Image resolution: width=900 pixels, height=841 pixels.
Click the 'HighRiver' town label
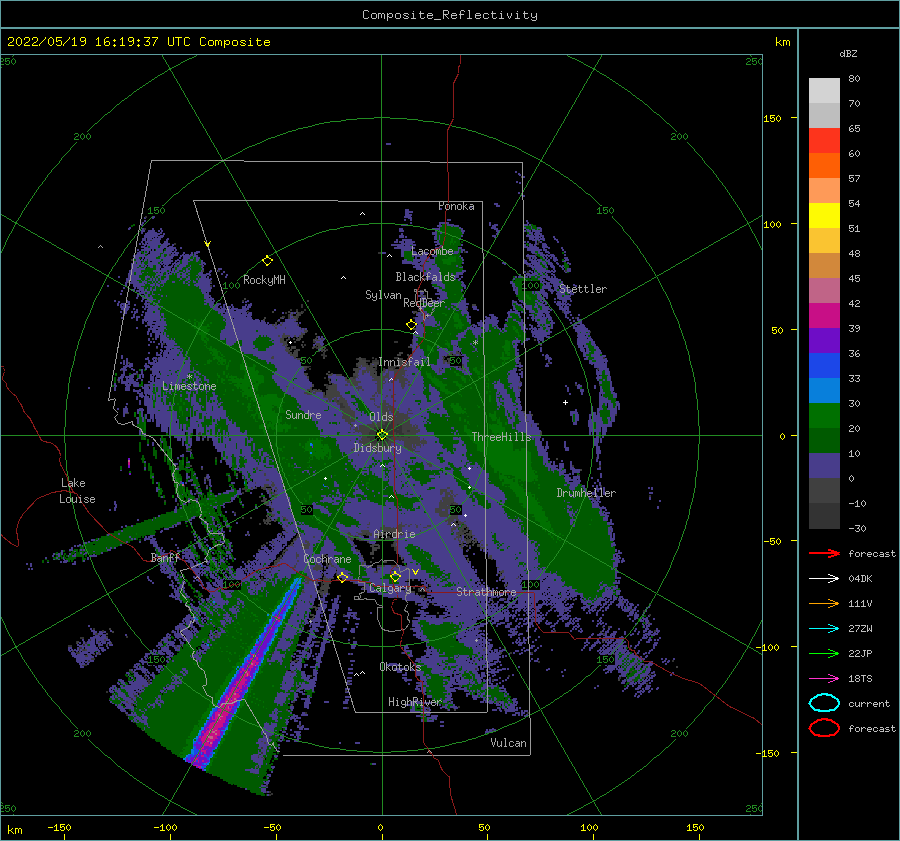click(x=415, y=702)
